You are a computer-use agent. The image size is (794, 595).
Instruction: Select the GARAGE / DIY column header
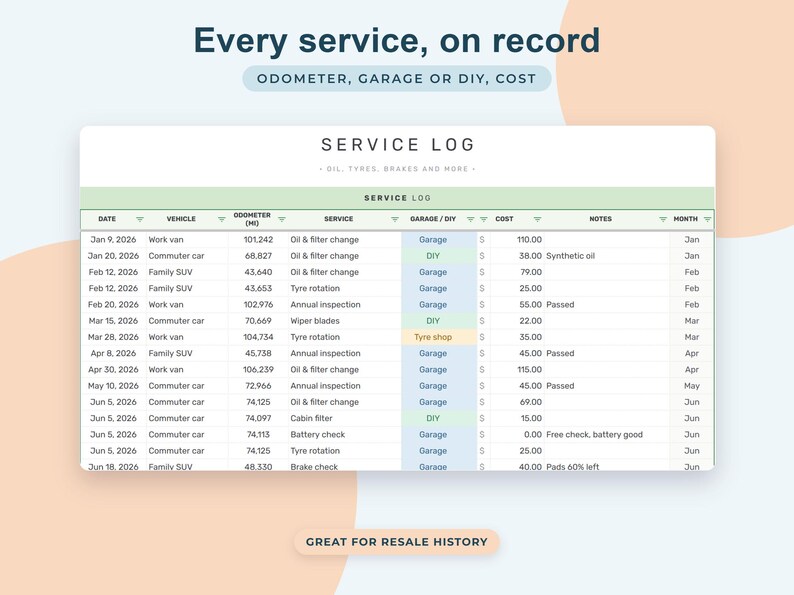pos(433,219)
